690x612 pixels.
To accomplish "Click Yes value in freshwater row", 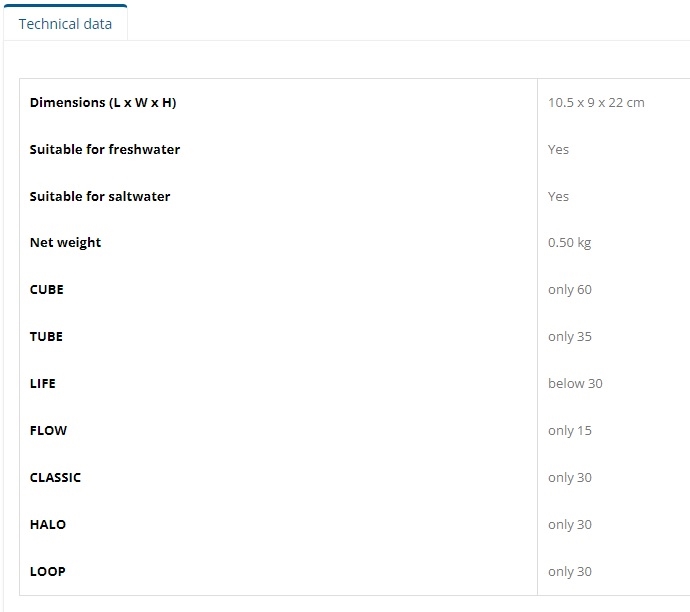I will (558, 150).
